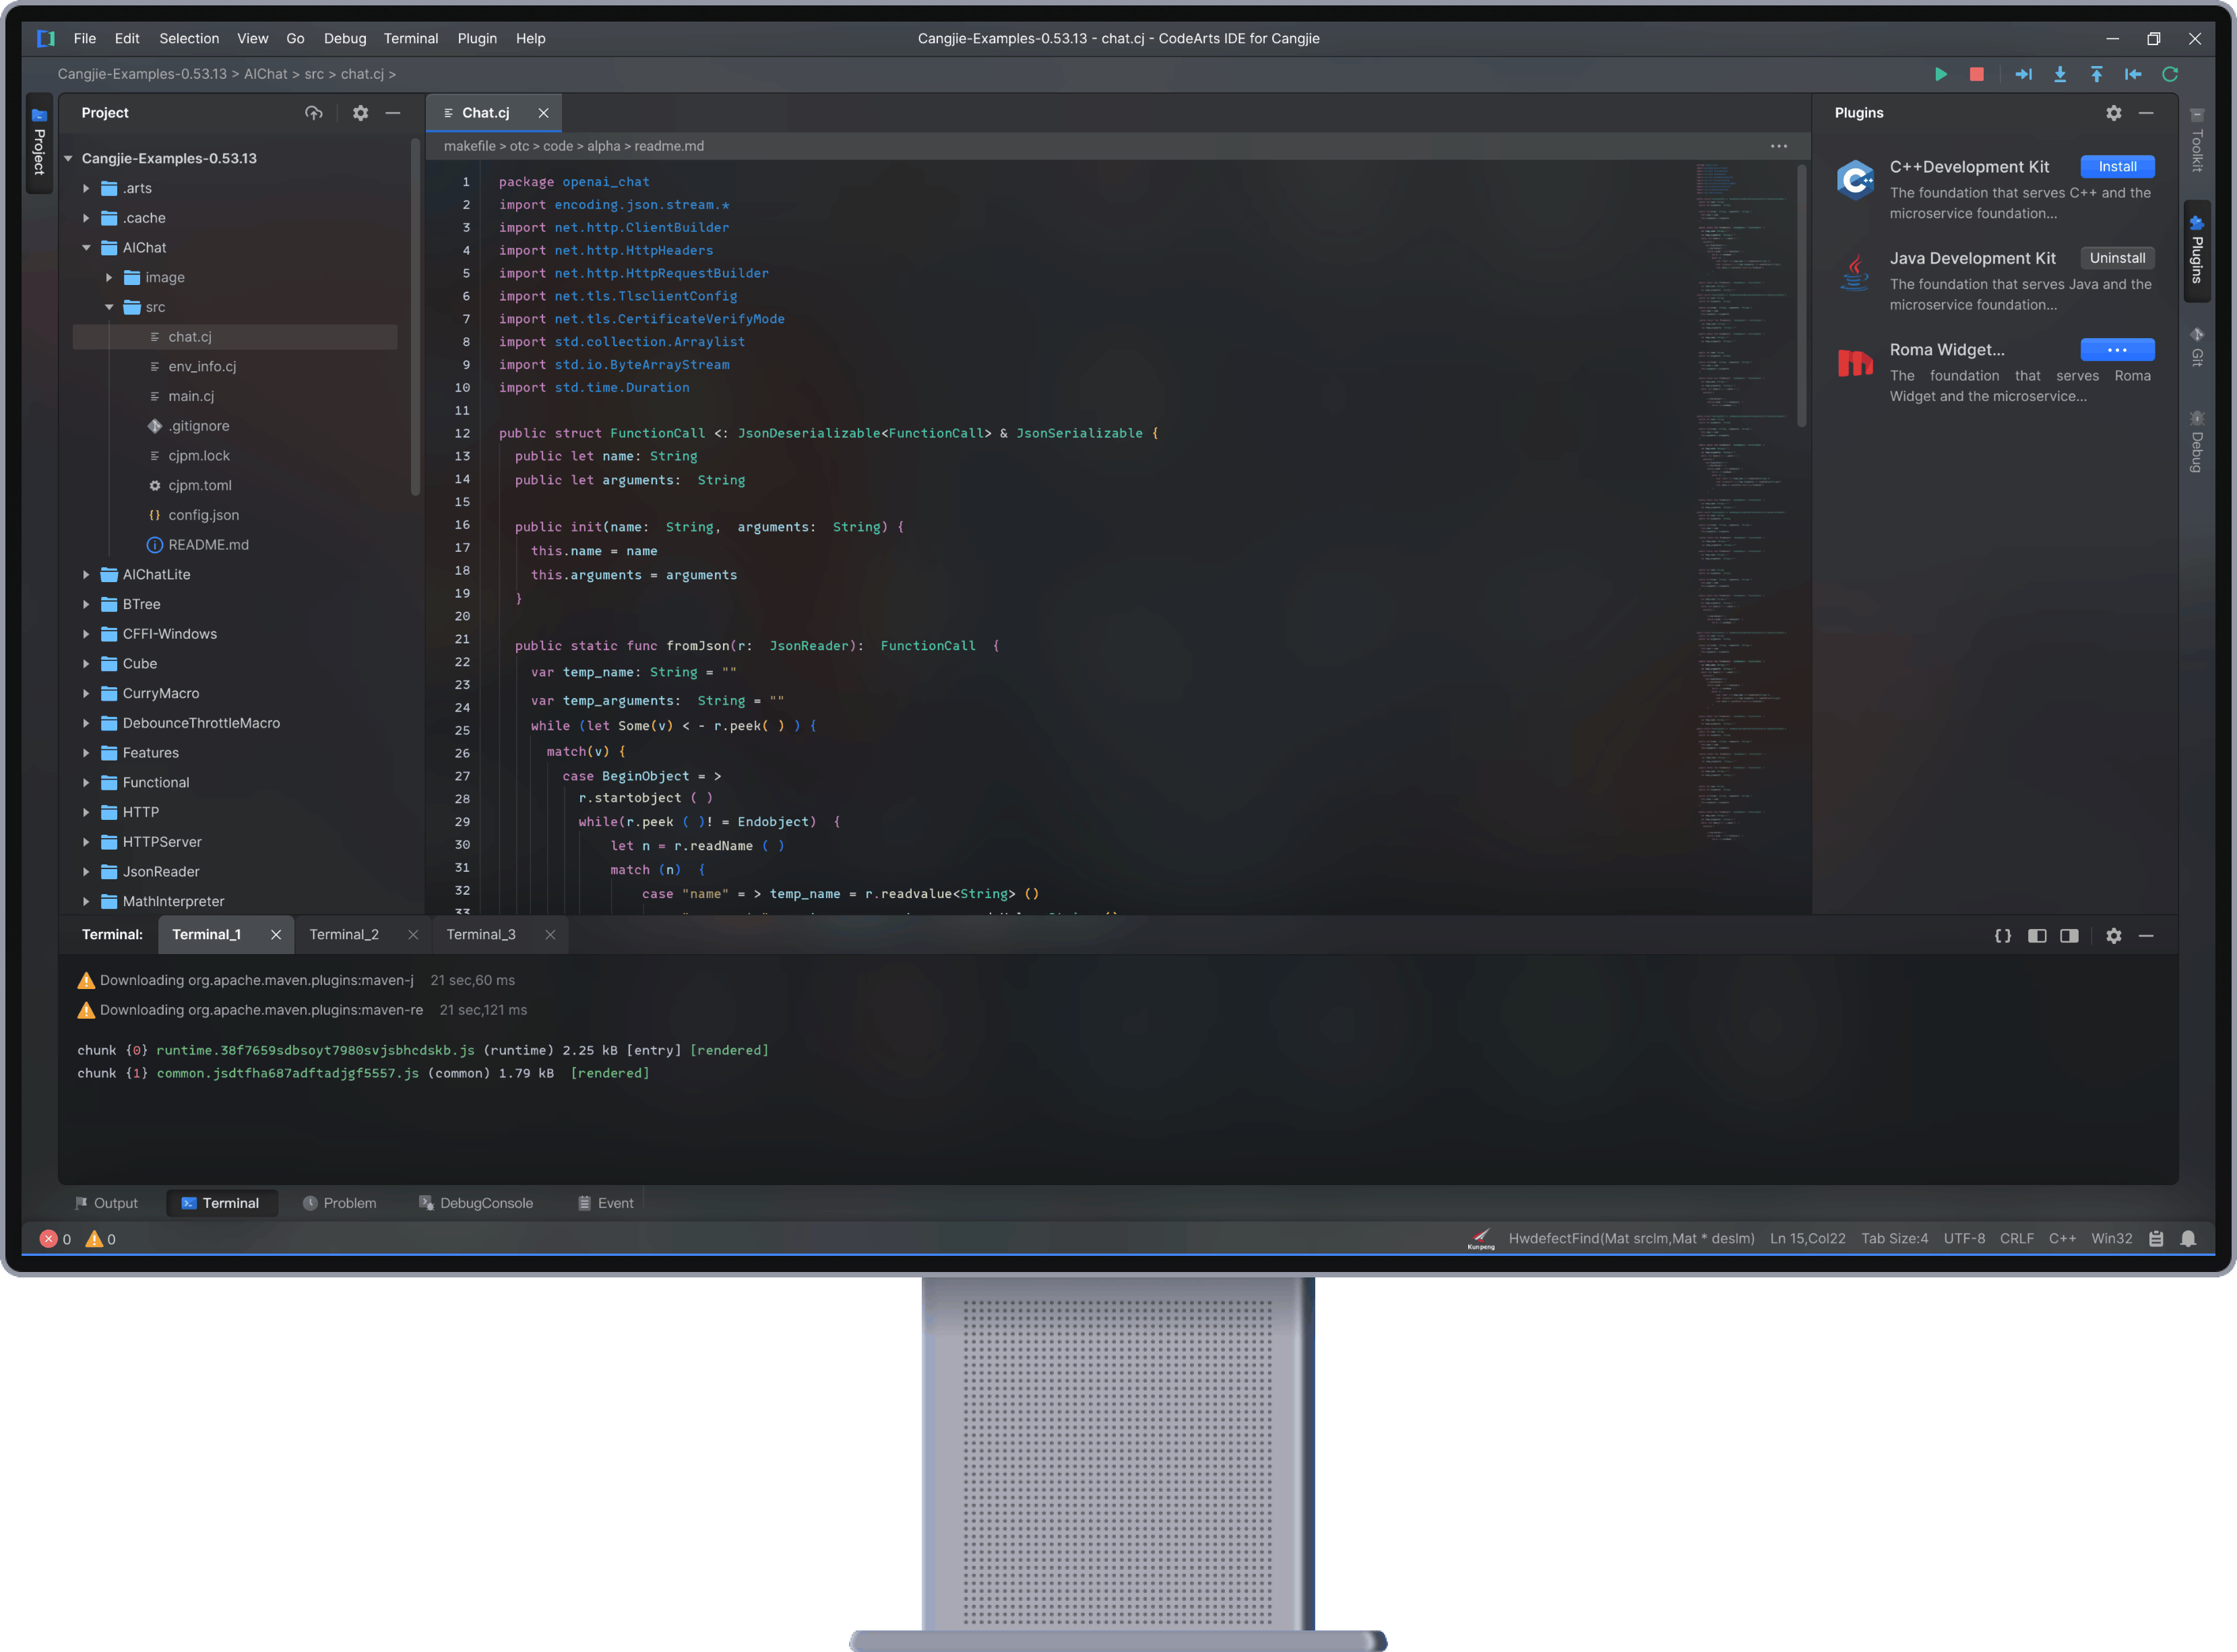Open terminal panel settings gear
2237x1652 pixels.
(x=2114, y=936)
